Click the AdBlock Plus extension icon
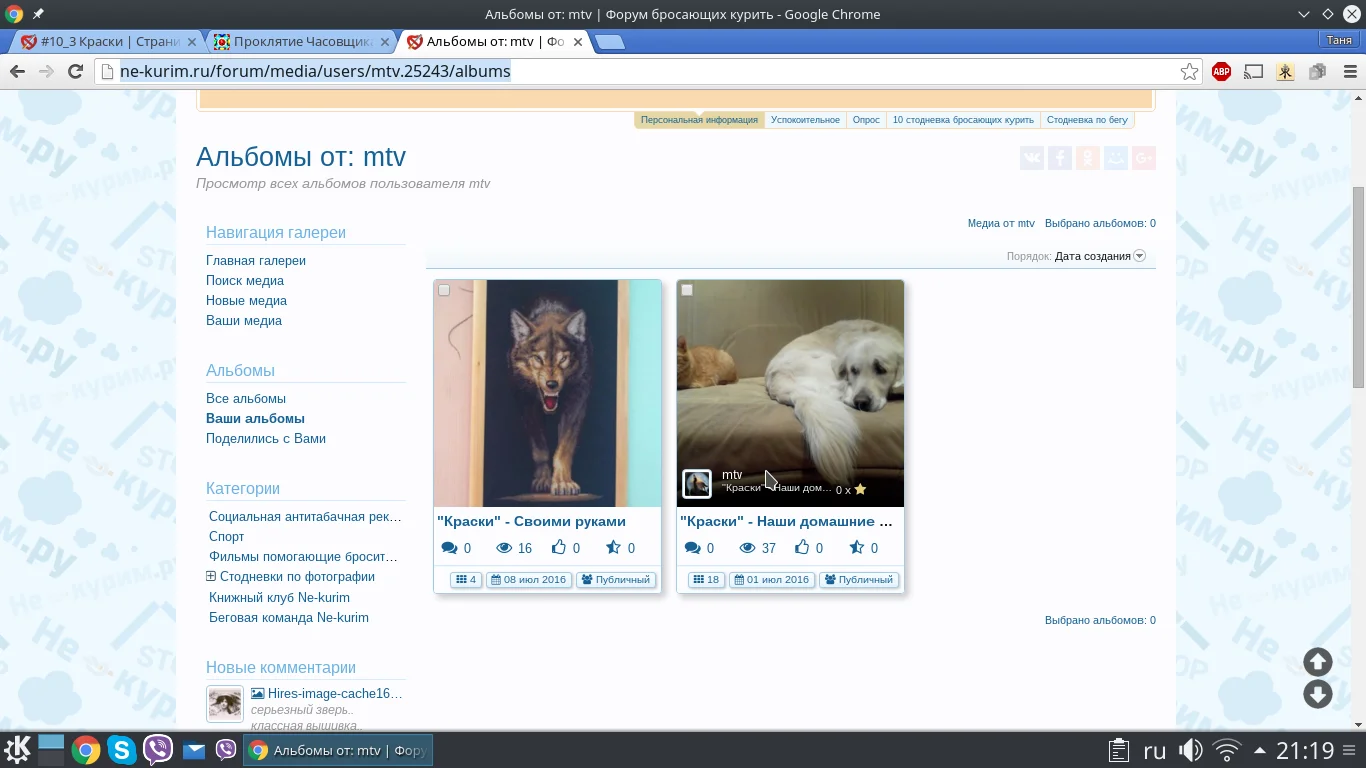This screenshot has width=1366, height=768. coord(1221,72)
